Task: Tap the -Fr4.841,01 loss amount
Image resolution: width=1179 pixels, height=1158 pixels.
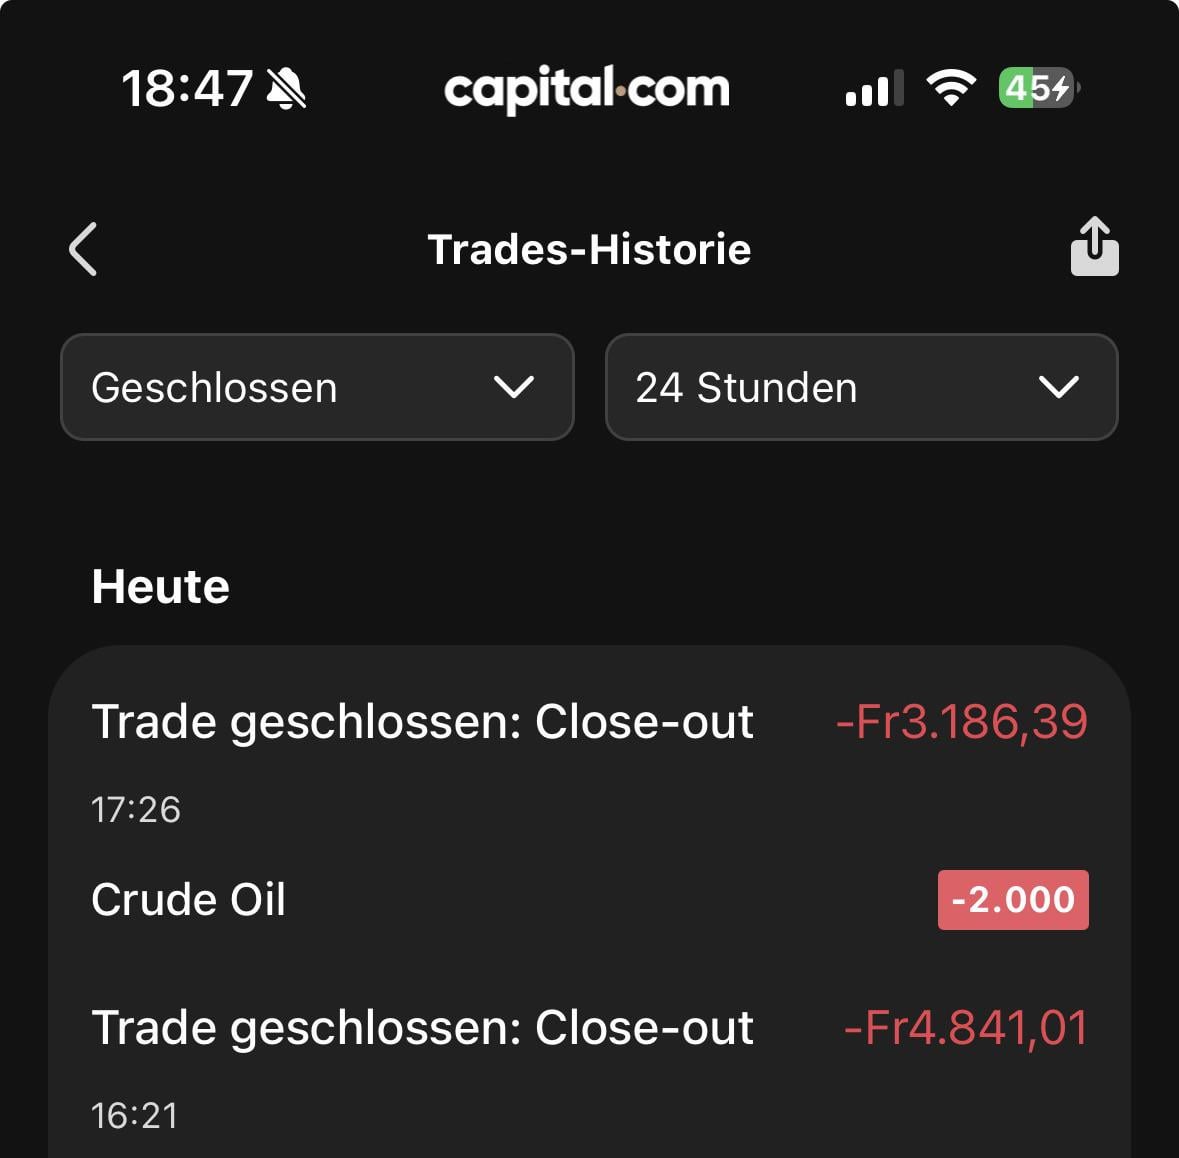Action: pos(965,1028)
